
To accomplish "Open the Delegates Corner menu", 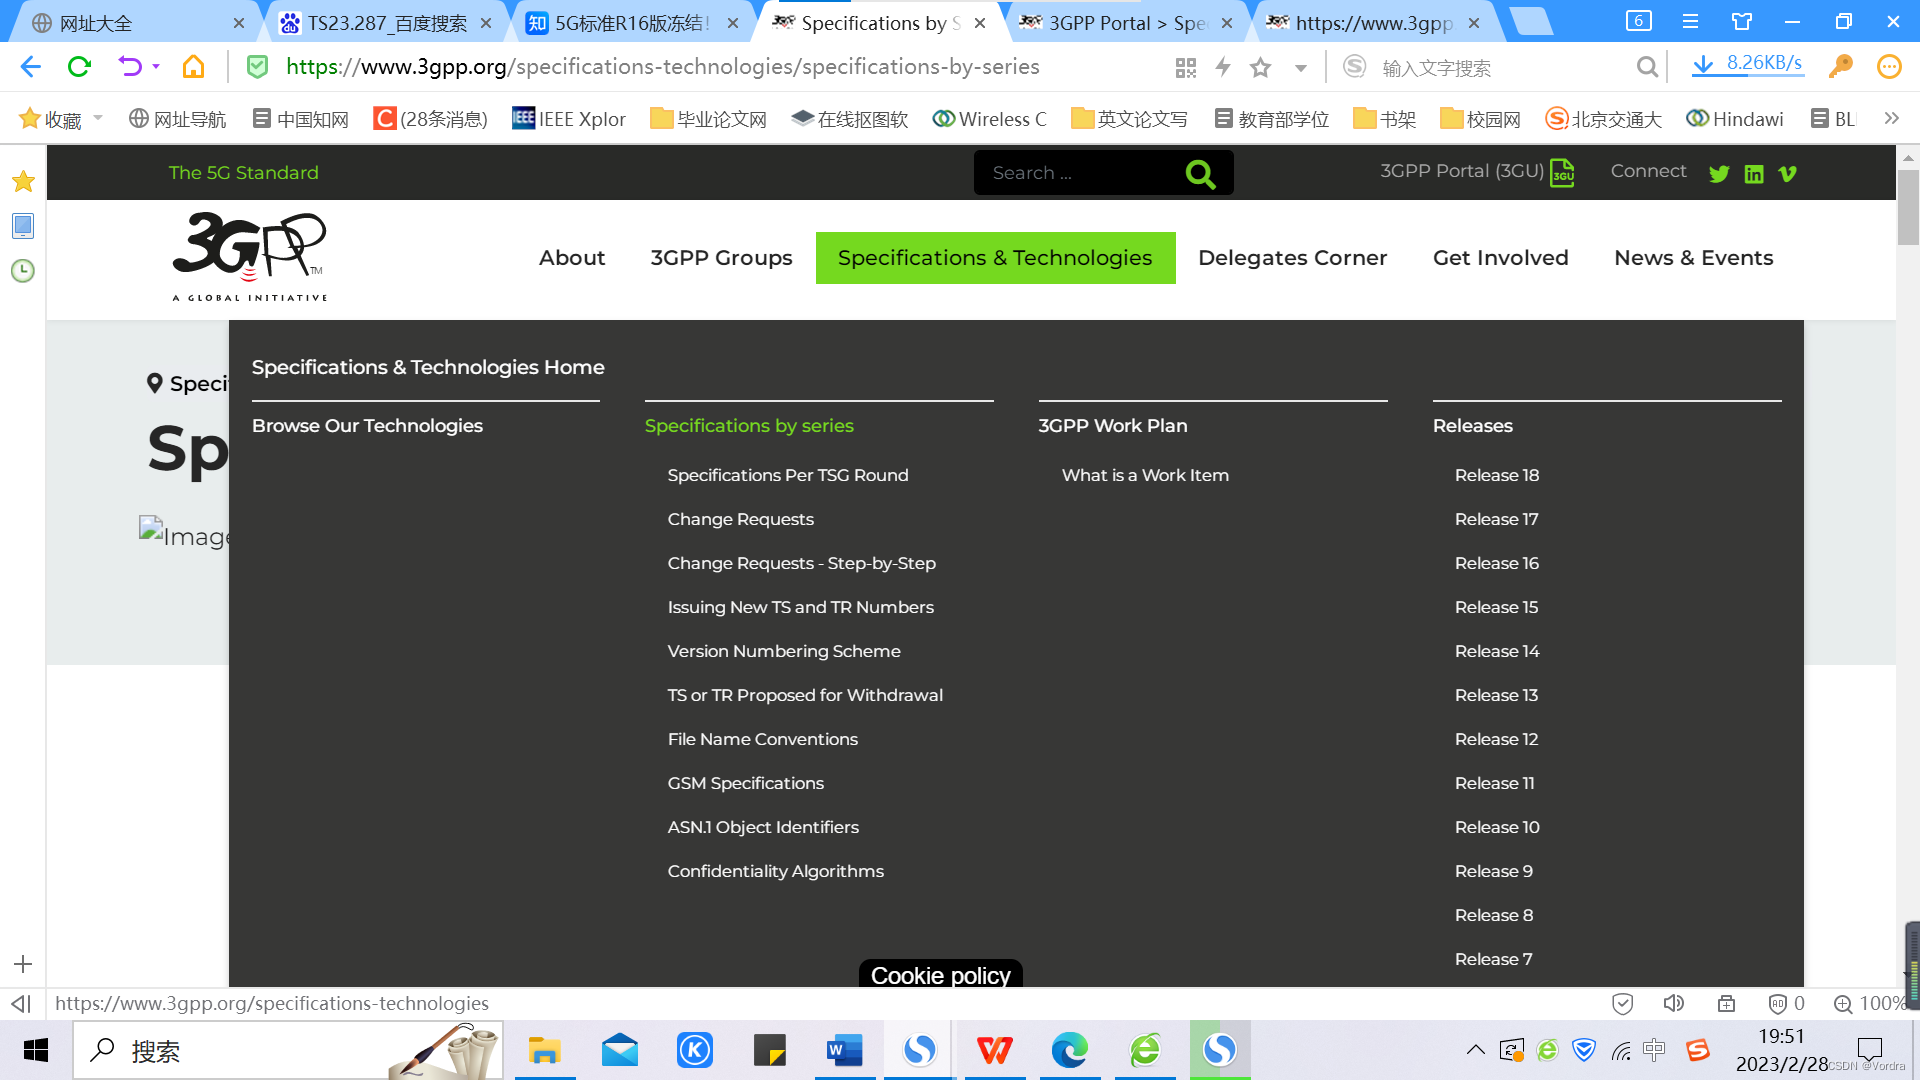I will pyautogui.click(x=1292, y=258).
